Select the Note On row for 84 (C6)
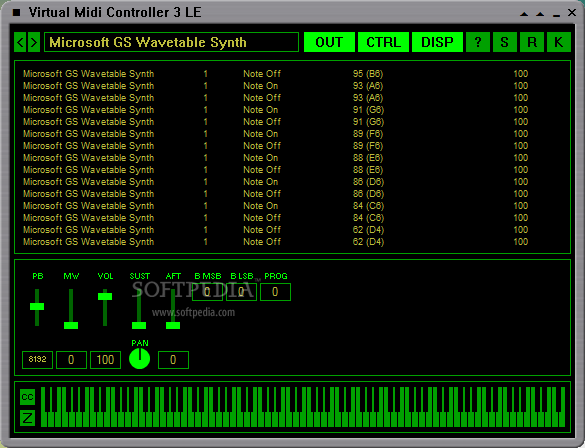 [275, 206]
